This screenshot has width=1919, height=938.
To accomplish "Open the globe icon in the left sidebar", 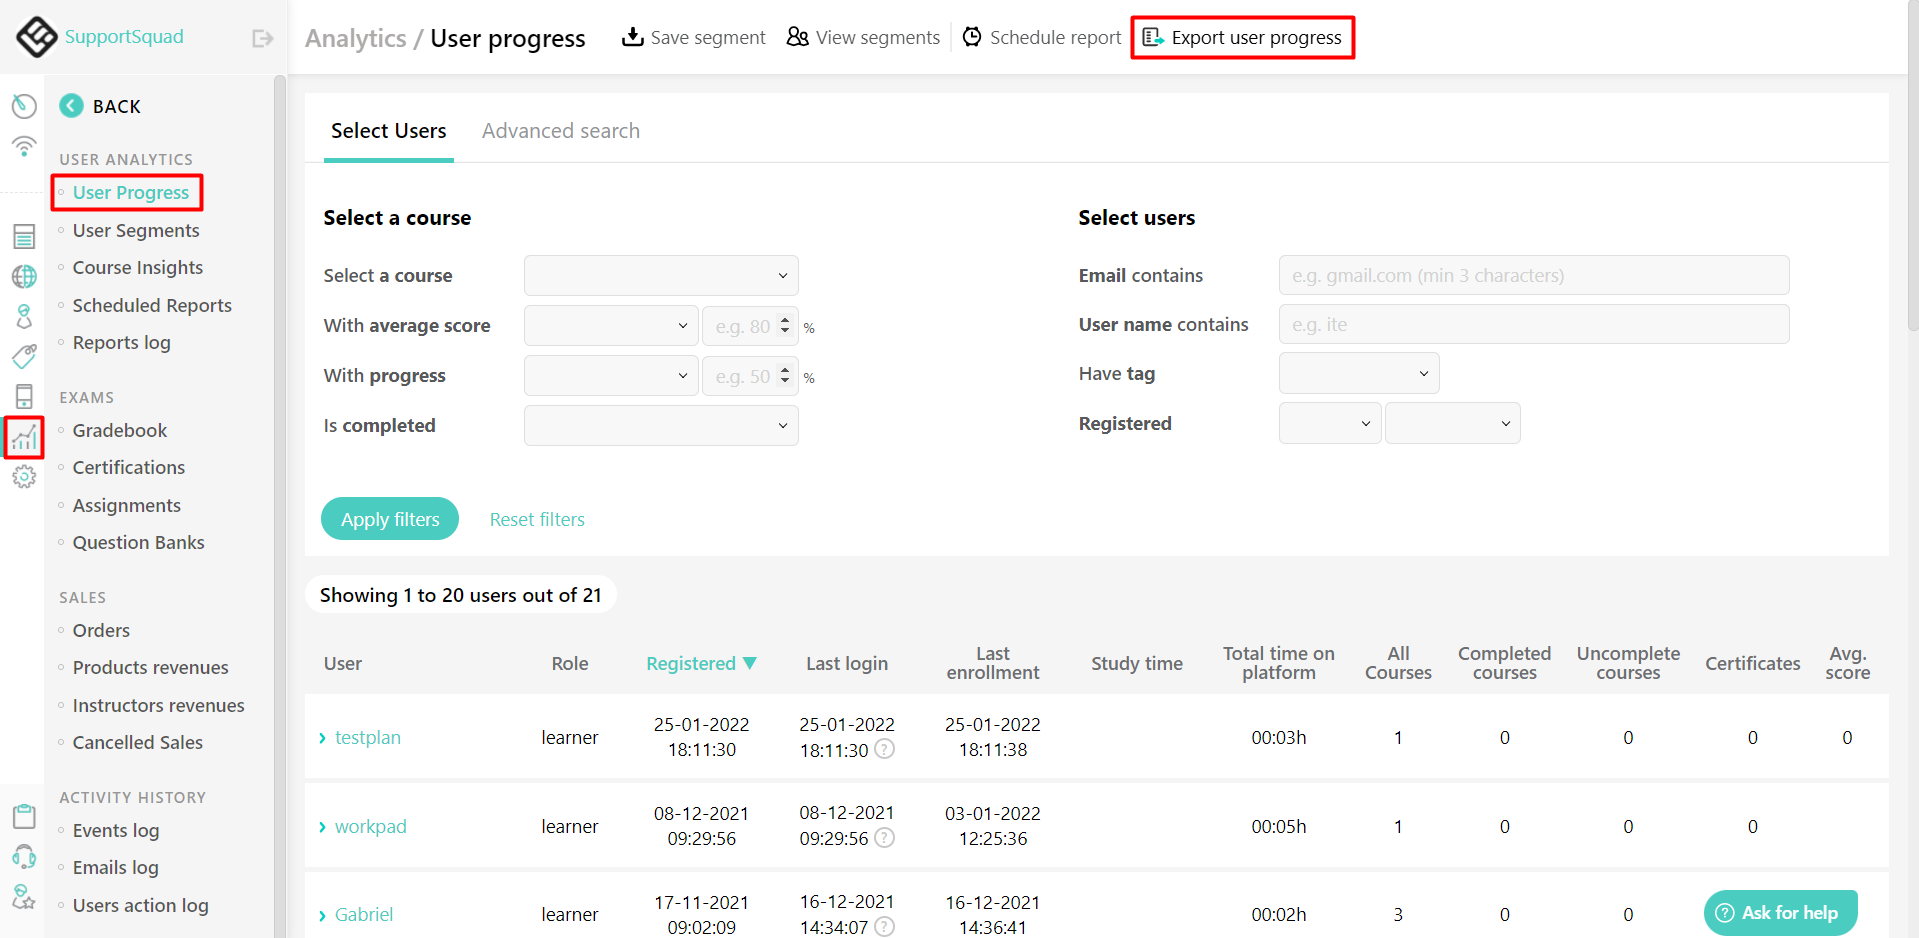I will coord(24,277).
